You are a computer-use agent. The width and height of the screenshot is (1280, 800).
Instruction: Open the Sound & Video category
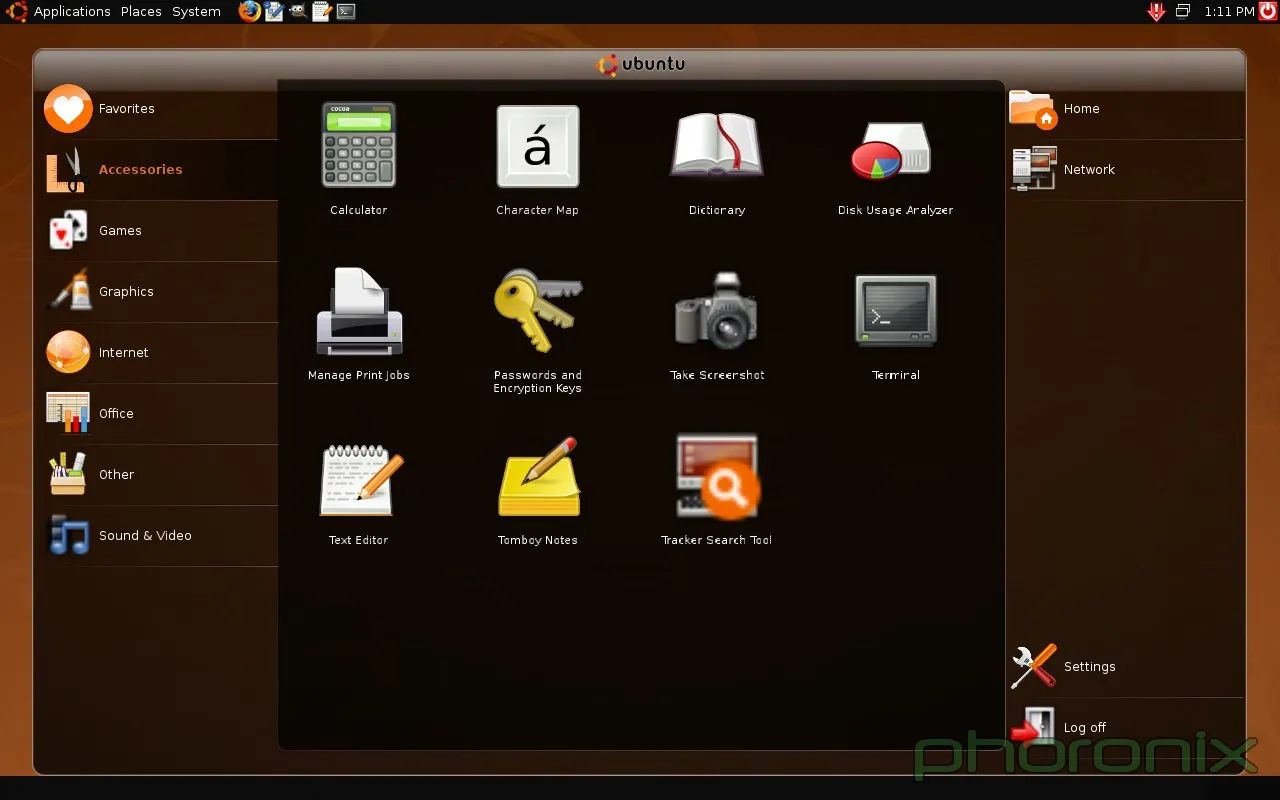tap(160, 536)
